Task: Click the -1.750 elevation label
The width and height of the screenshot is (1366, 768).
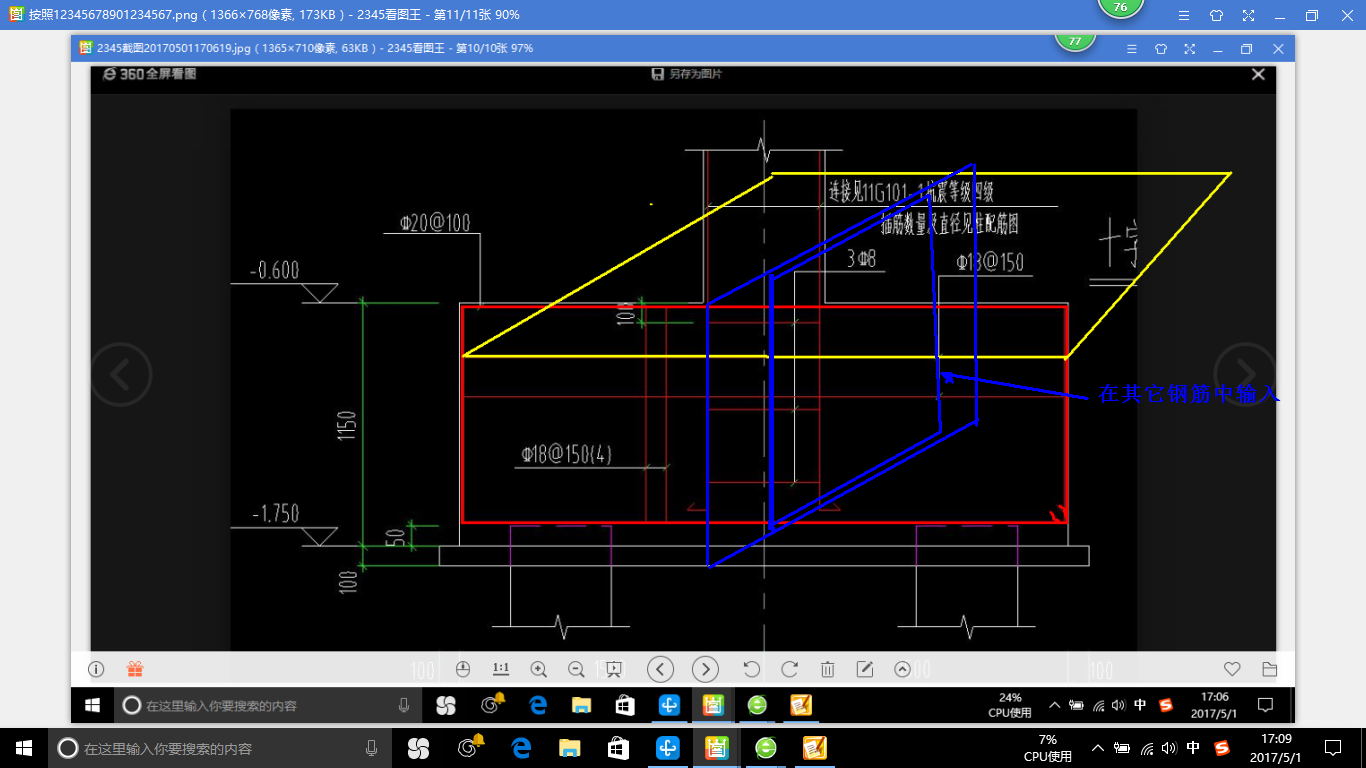Action: point(274,513)
